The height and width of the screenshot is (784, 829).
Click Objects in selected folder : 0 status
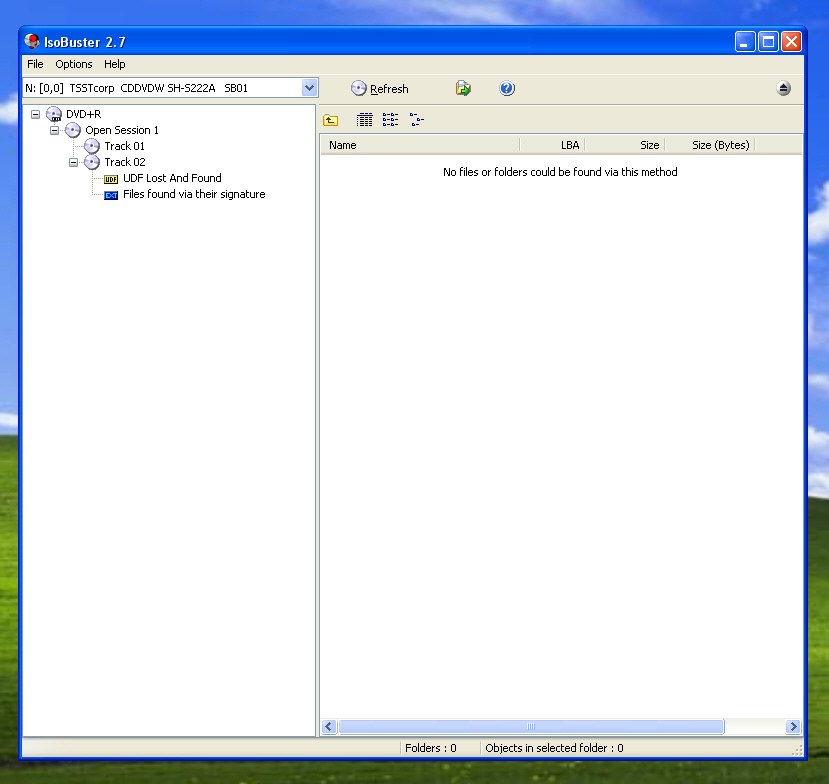click(554, 748)
